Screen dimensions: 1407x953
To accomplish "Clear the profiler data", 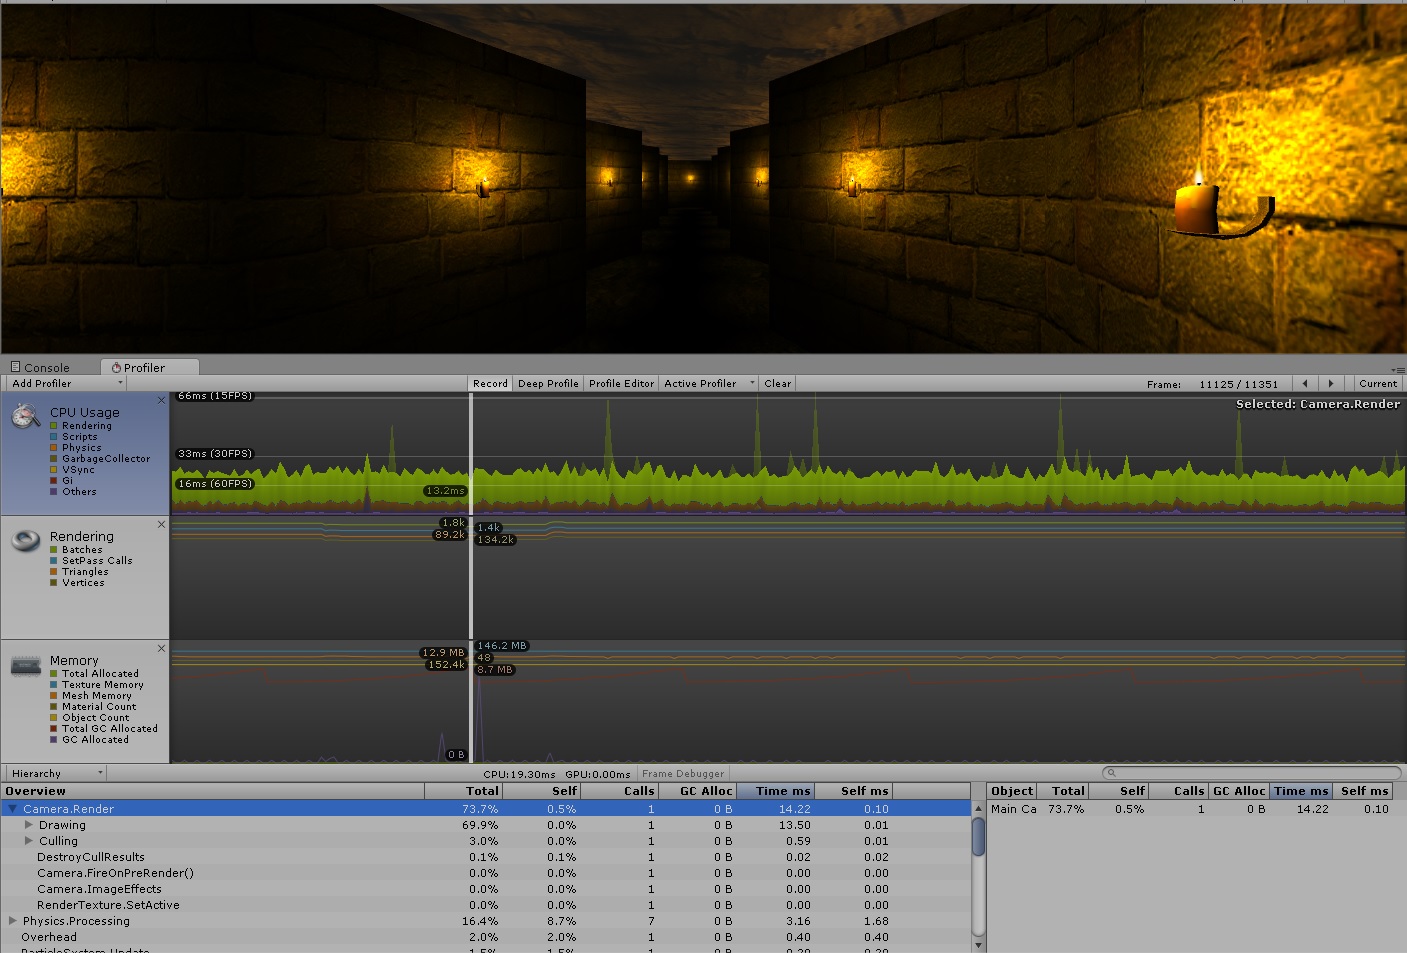I will (777, 383).
